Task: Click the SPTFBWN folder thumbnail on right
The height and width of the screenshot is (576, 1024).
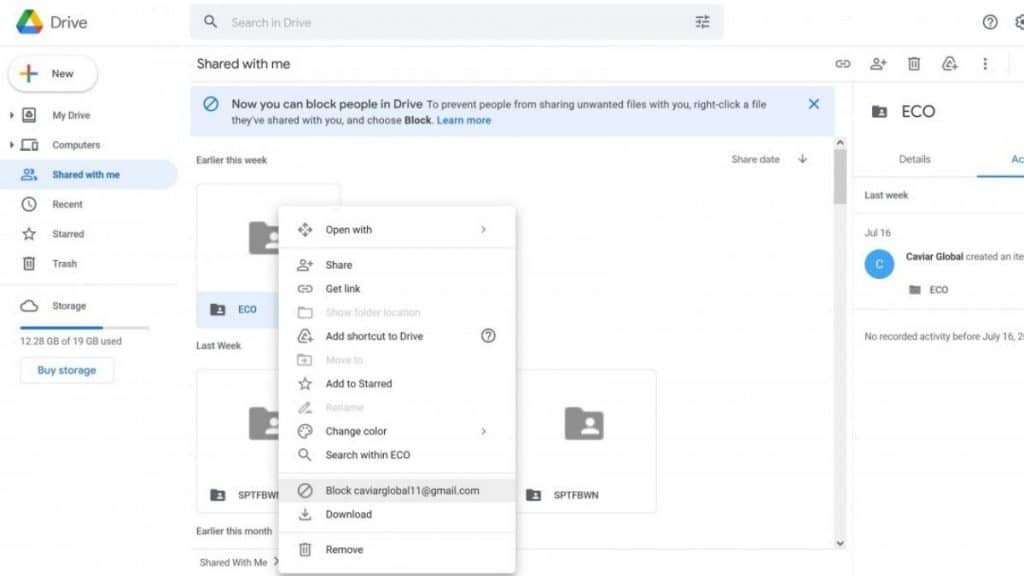Action: click(x=584, y=423)
